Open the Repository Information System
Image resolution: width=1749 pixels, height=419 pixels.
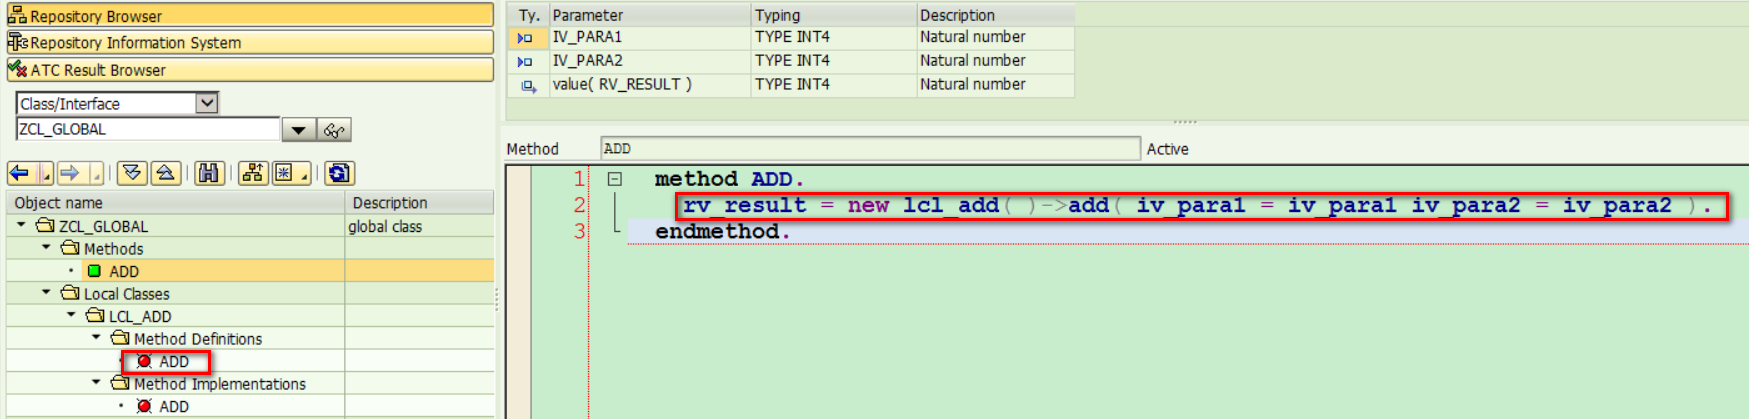click(x=250, y=42)
